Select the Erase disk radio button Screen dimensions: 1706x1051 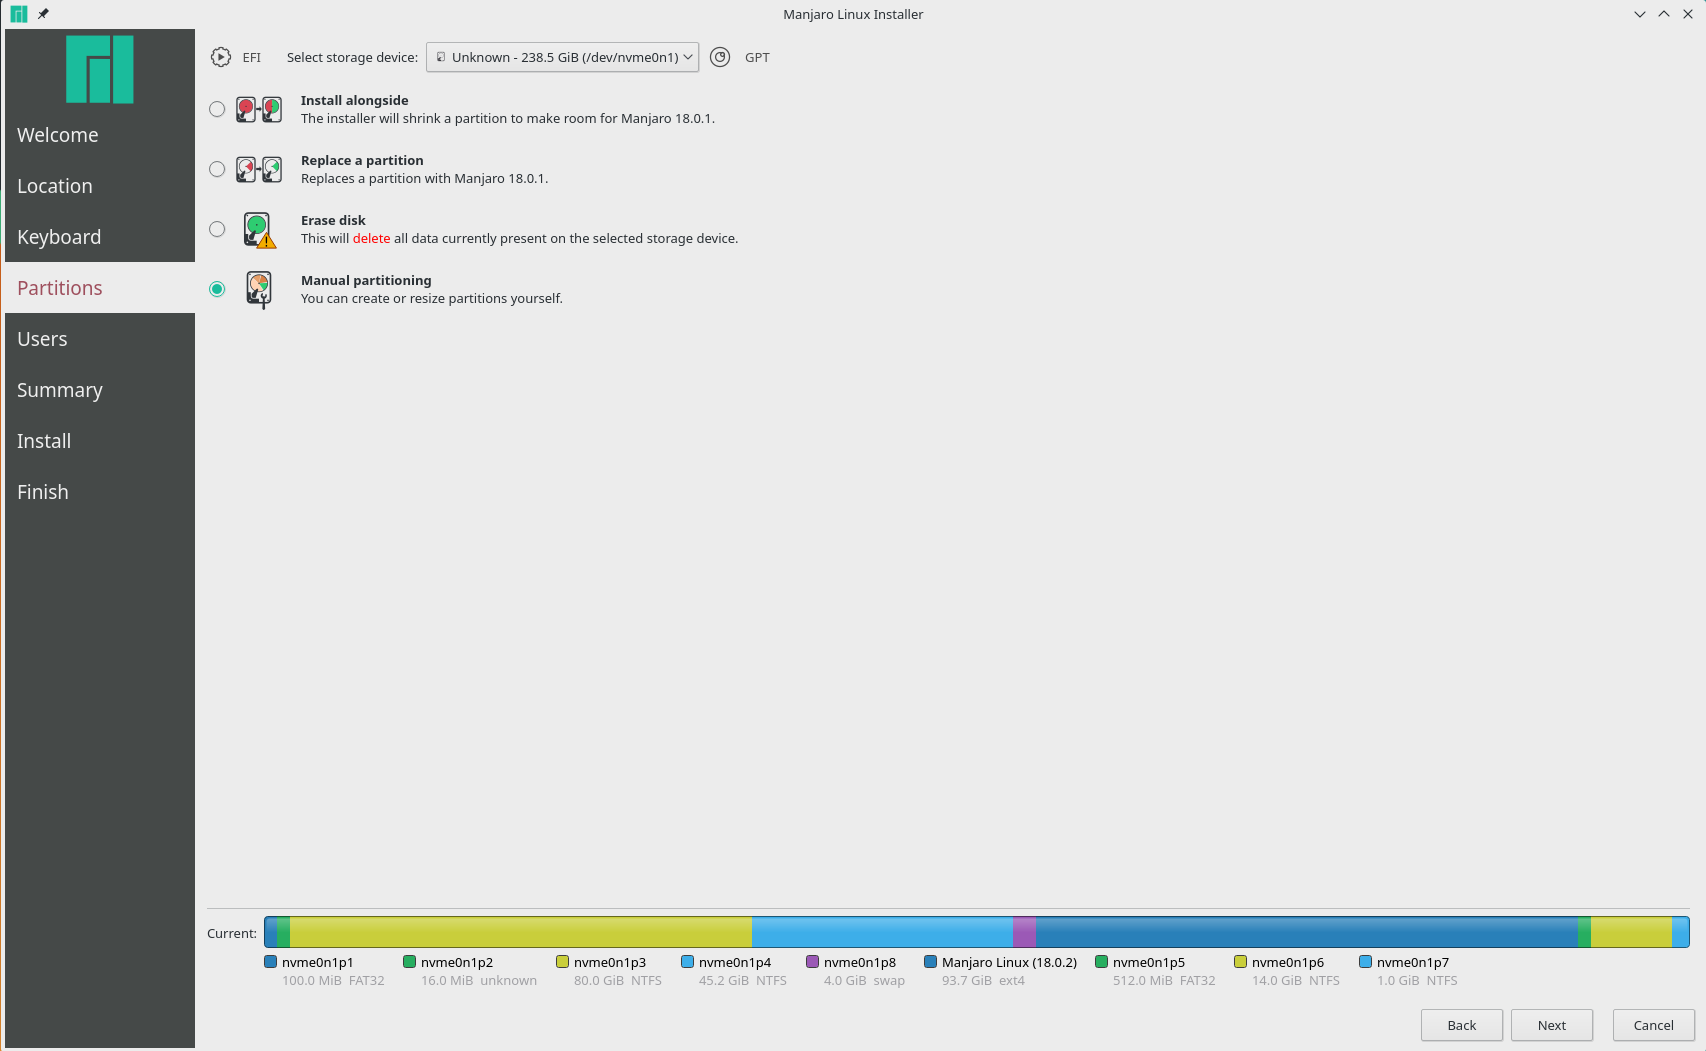[217, 229]
